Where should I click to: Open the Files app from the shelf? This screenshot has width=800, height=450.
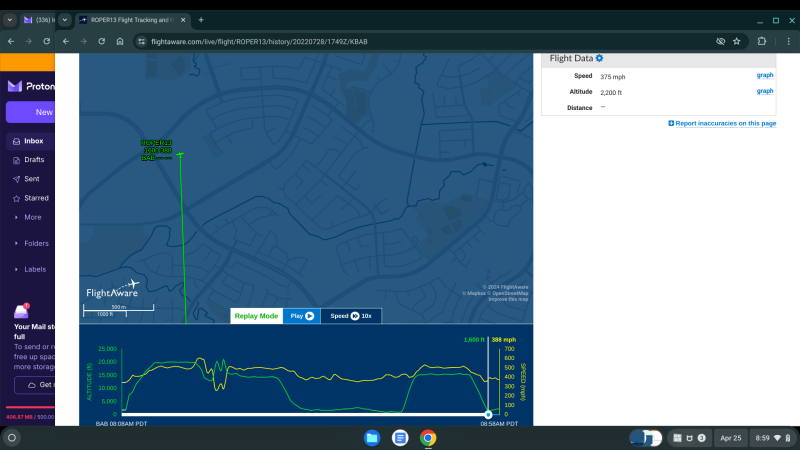pyautogui.click(x=372, y=438)
